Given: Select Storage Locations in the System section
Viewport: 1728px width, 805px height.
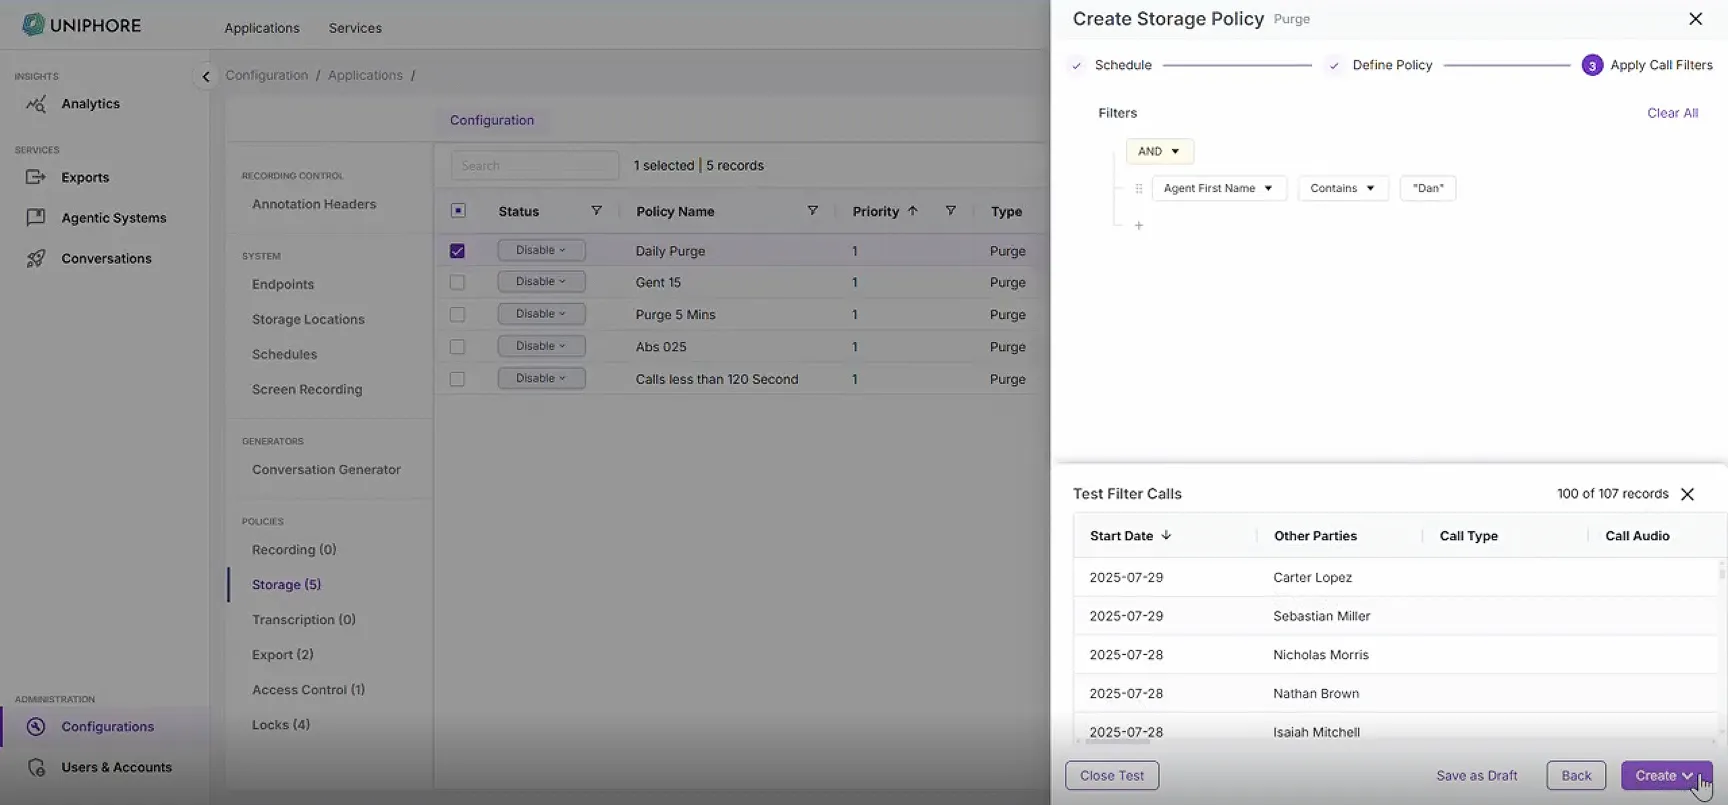Looking at the screenshot, I should pyautogui.click(x=308, y=319).
